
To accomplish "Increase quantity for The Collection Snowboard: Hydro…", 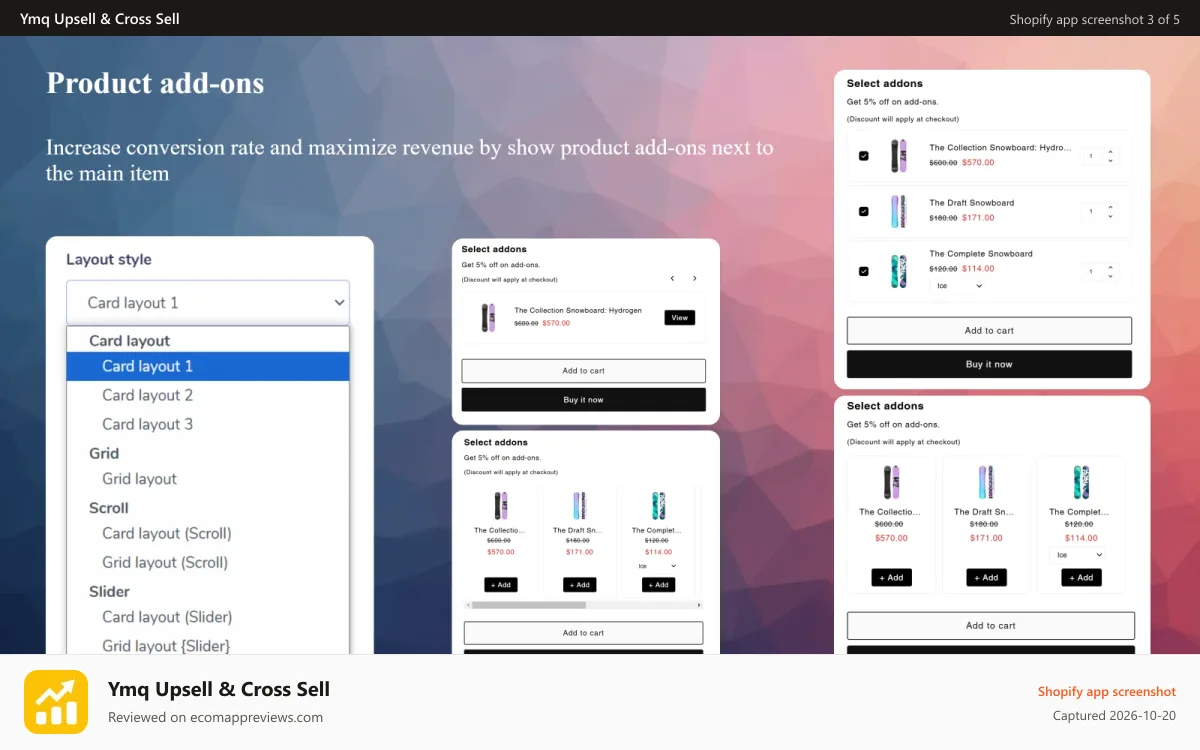I will coord(1110,152).
